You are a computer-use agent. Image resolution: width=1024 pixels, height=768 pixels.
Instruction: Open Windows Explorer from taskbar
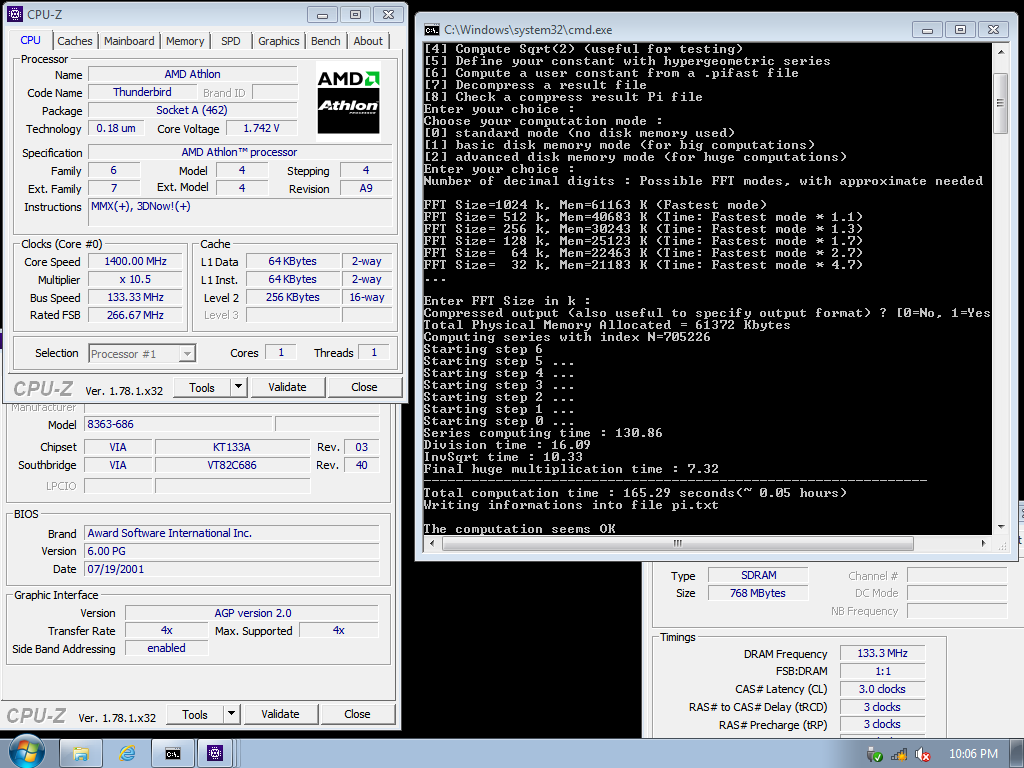(80, 754)
